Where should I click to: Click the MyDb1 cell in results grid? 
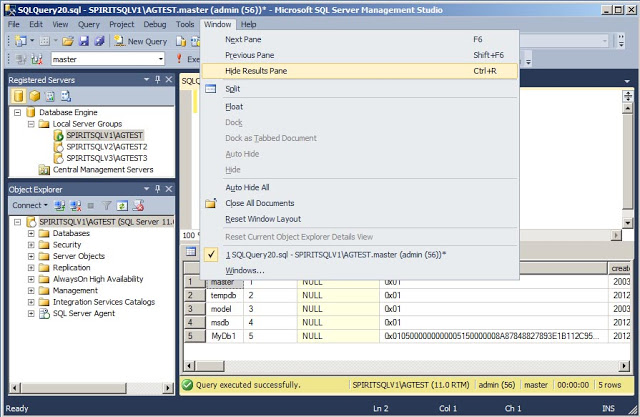click(x=224, y=336)
